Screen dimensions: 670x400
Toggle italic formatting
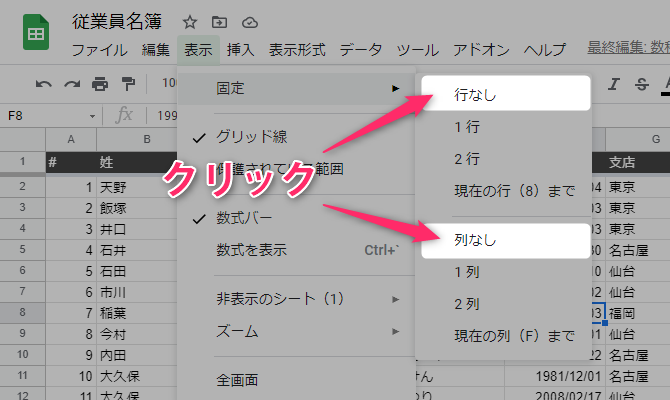(614, 84)
